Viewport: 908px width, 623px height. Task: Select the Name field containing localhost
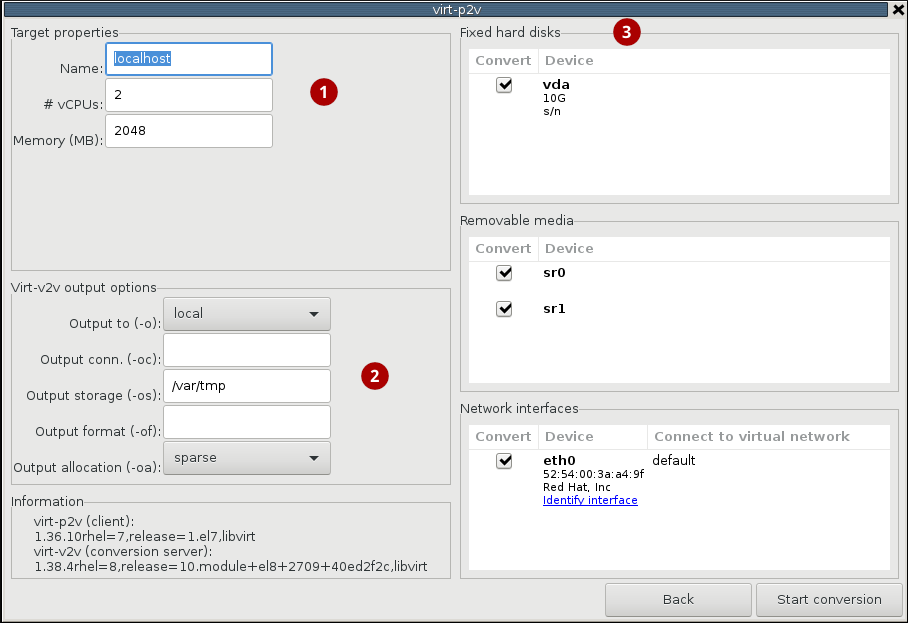pyautogui.click(x=188, y=59)
